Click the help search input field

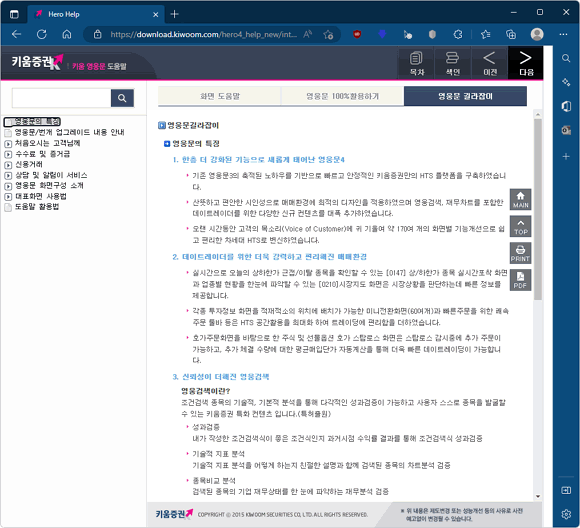click(61, 98)
